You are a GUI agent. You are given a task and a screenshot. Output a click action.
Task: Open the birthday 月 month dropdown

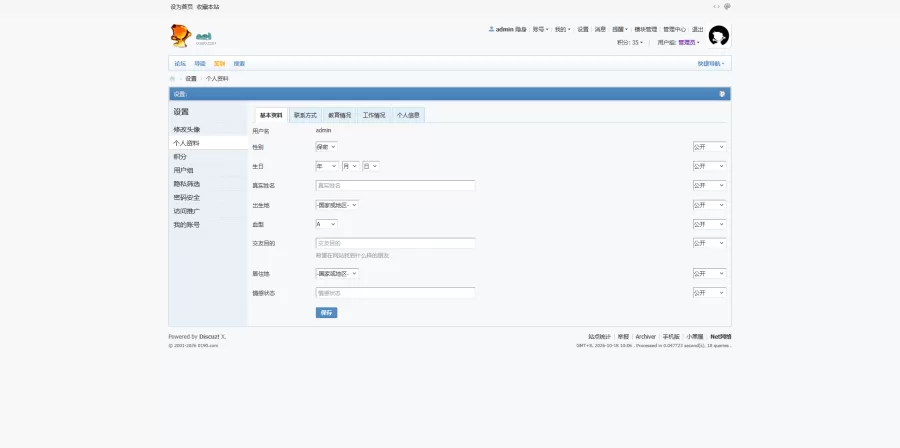(x=350, y=166)
